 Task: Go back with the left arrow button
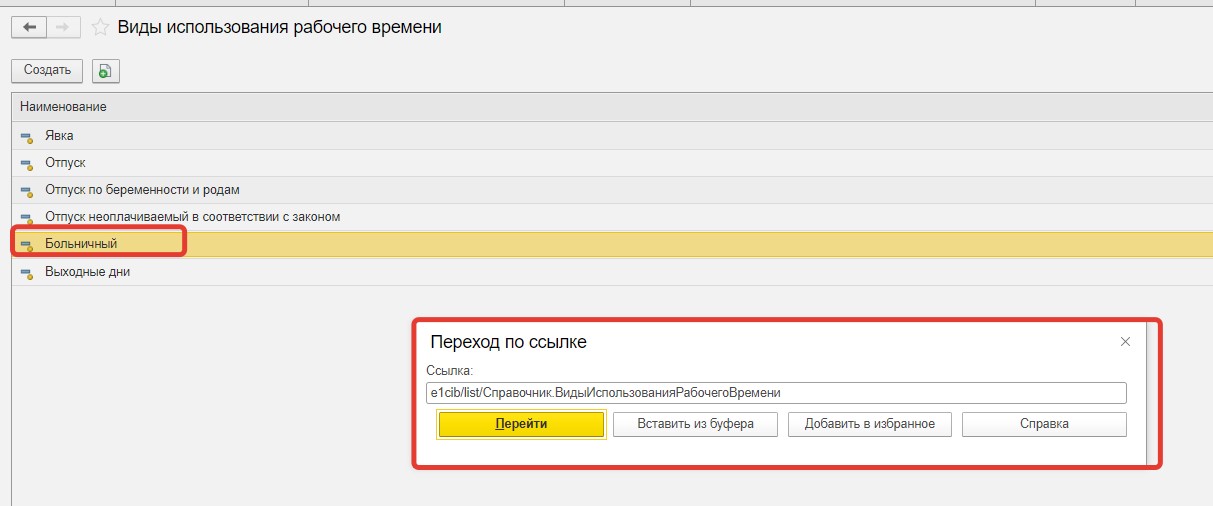(29, 27)
